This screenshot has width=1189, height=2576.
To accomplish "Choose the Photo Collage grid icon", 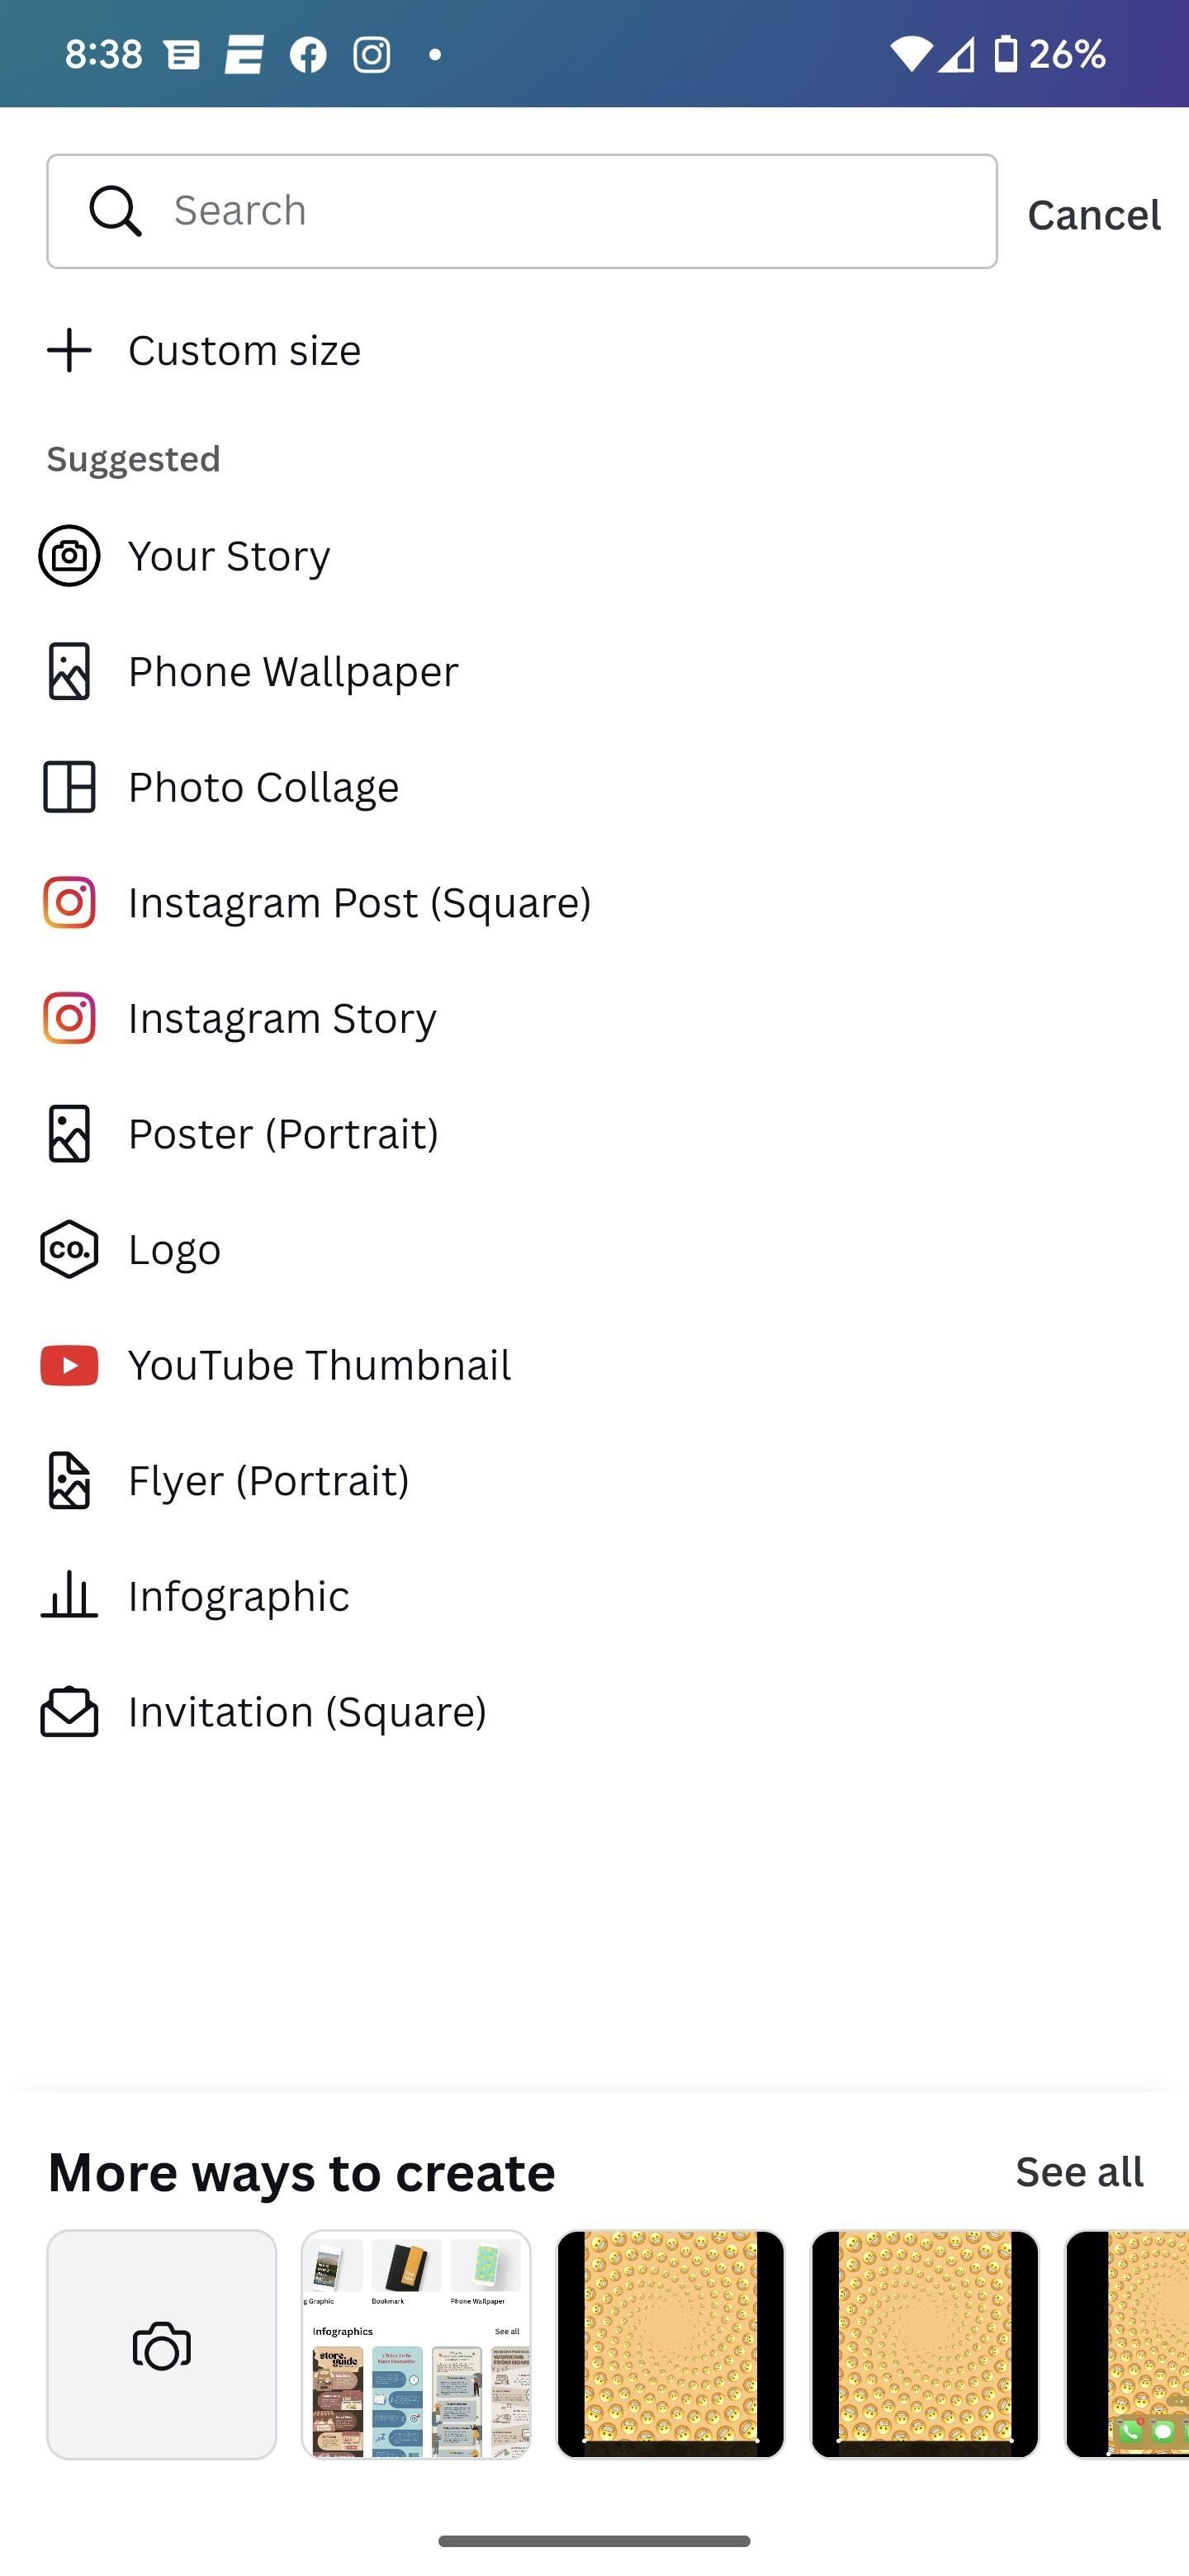I will click(69, 787).
